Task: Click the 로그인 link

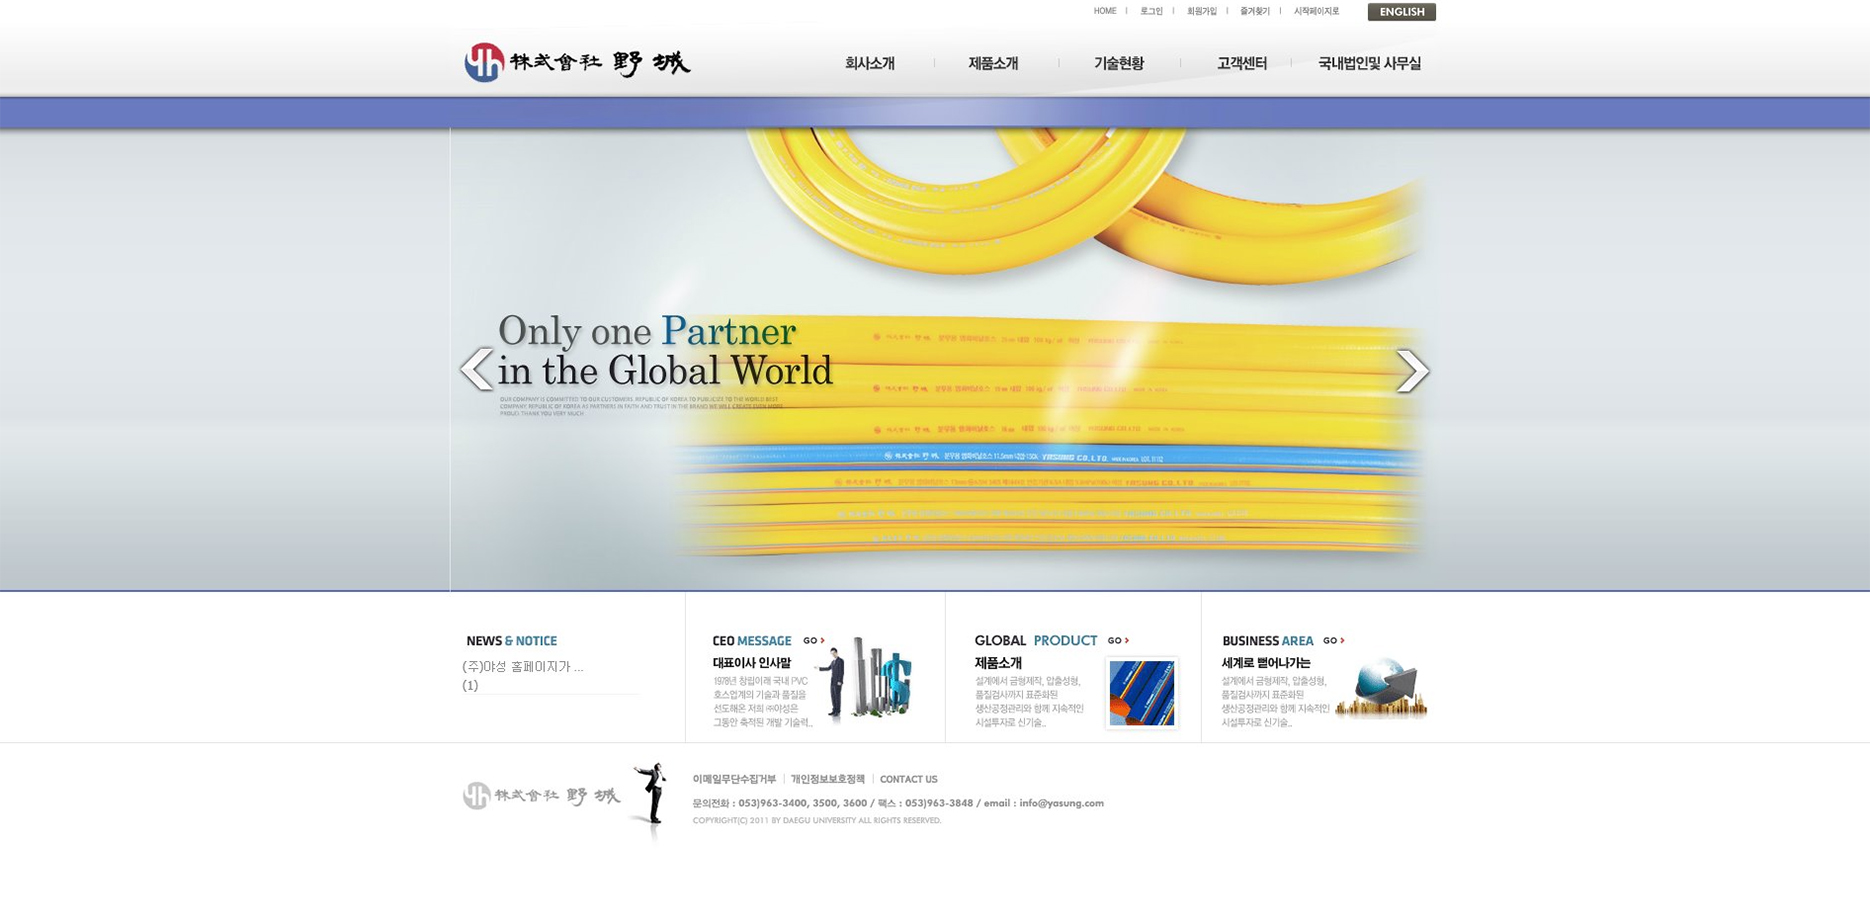Action: 1151,12
